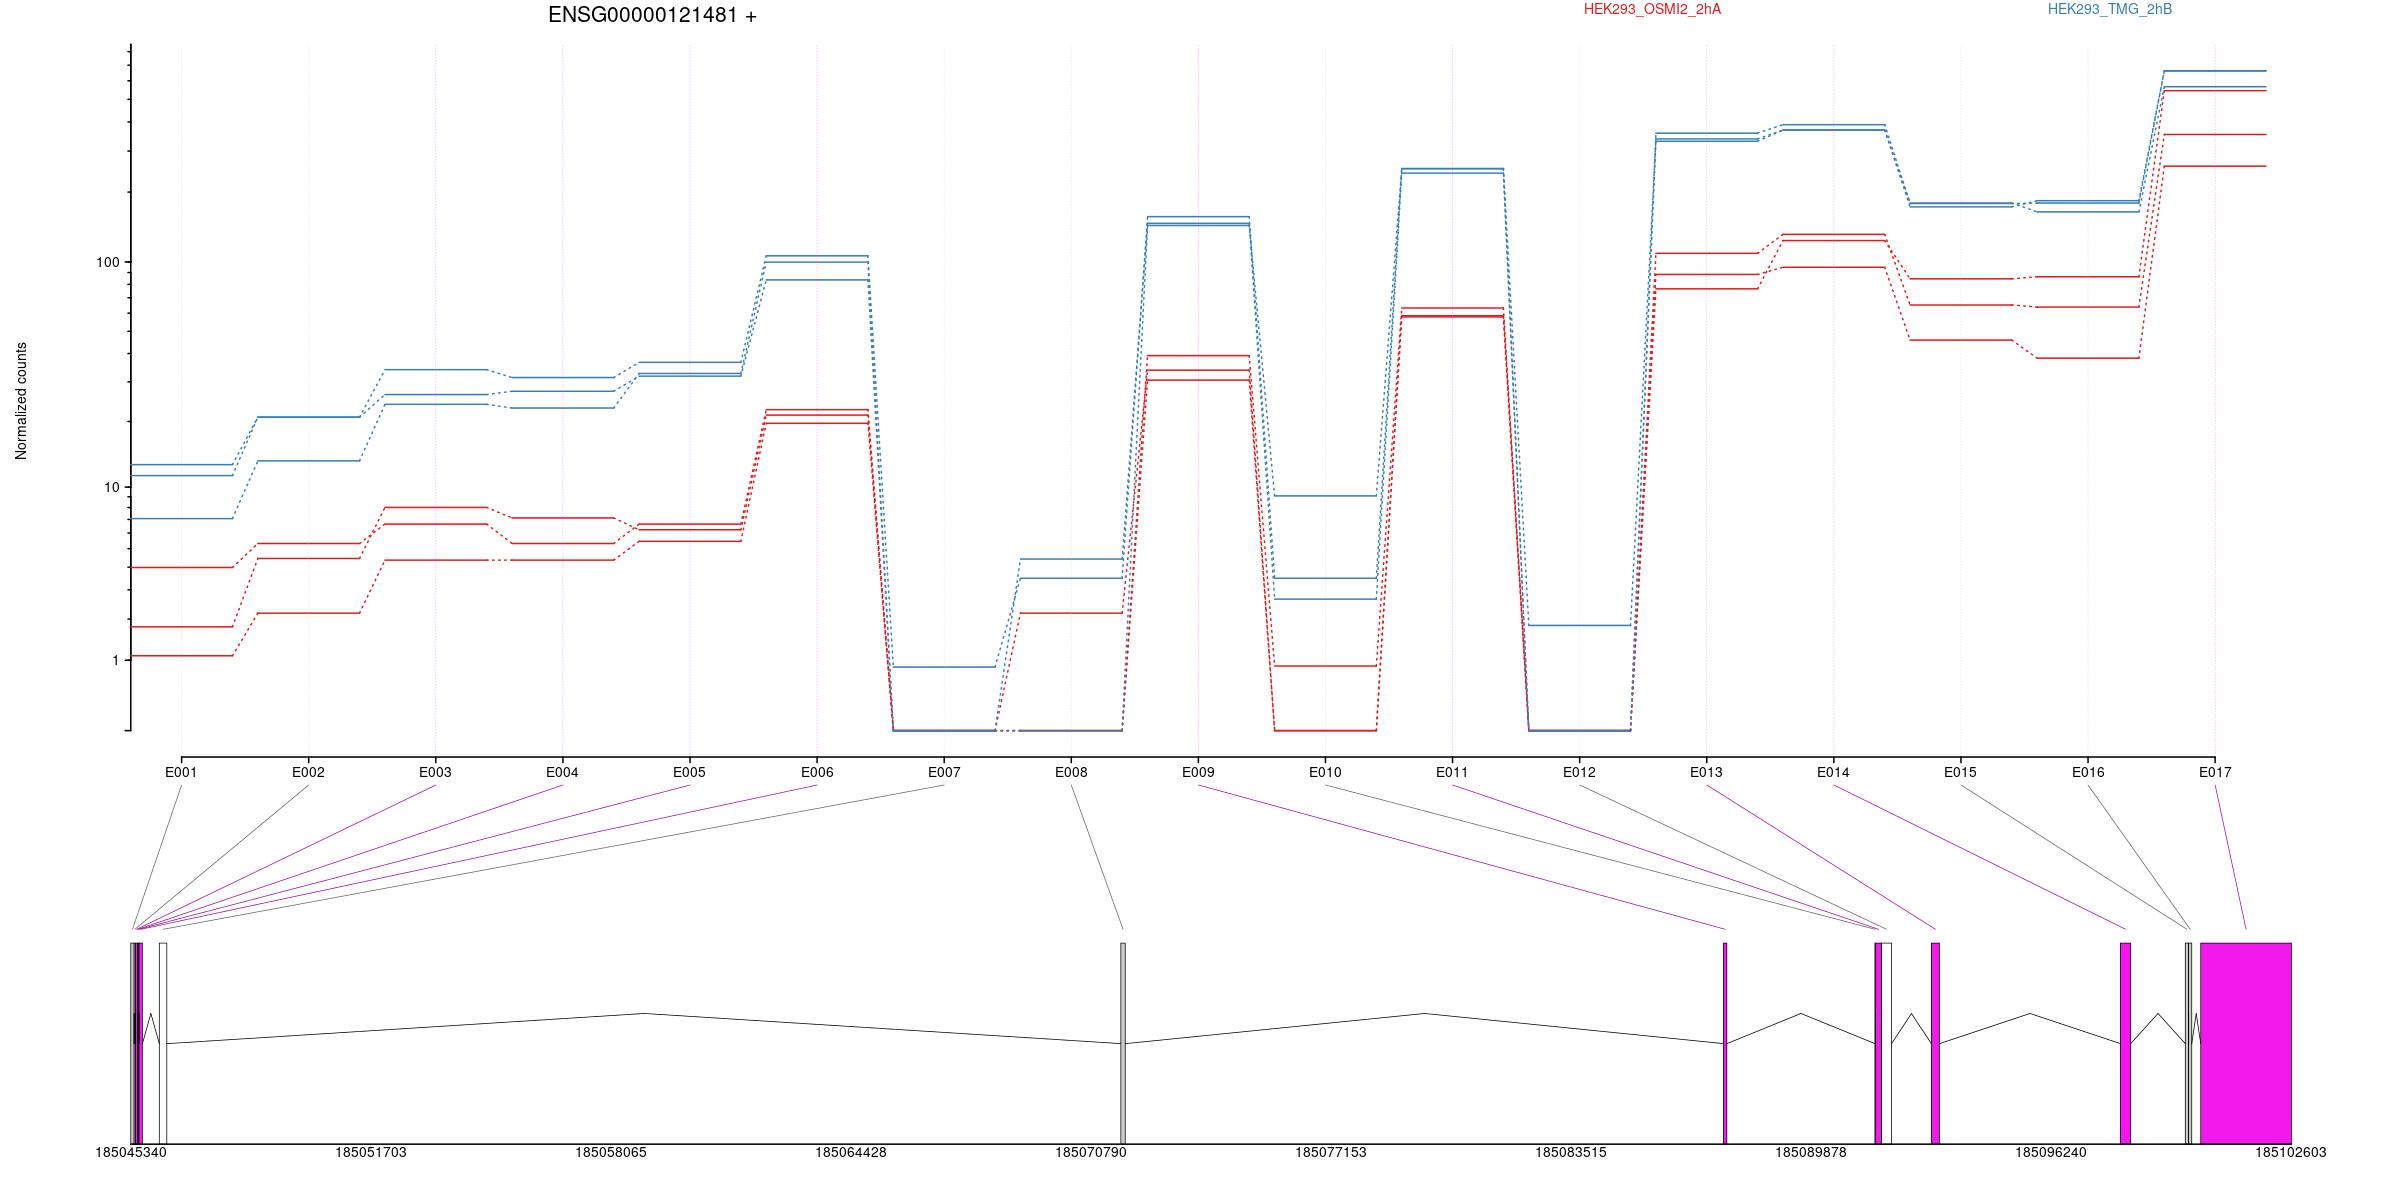Click the E010 exon label
The width and height of the screenshot is (2400, 1200).
pyautogui.click(x=1325, y=772)
